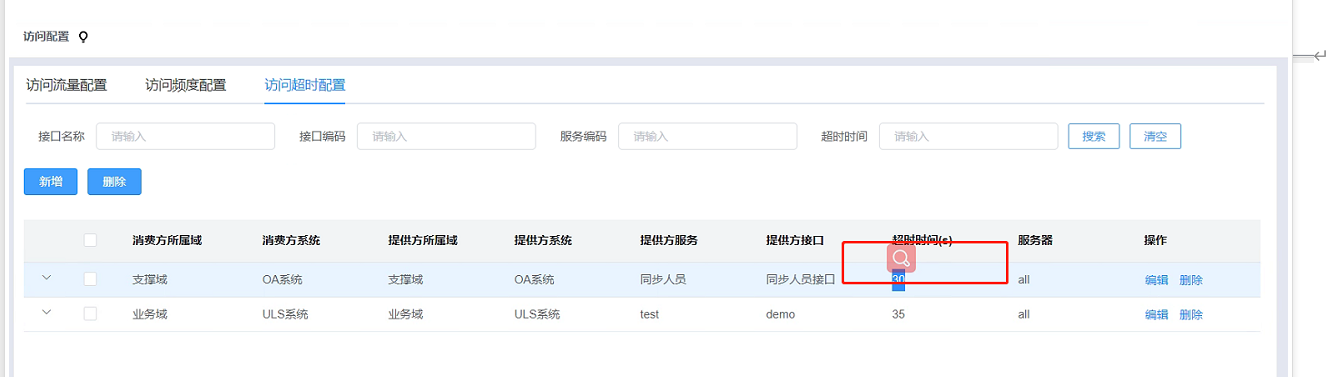Screen dimensions: 1332x377
Task: Focus the 服务编码 input field
Action: 707,136
